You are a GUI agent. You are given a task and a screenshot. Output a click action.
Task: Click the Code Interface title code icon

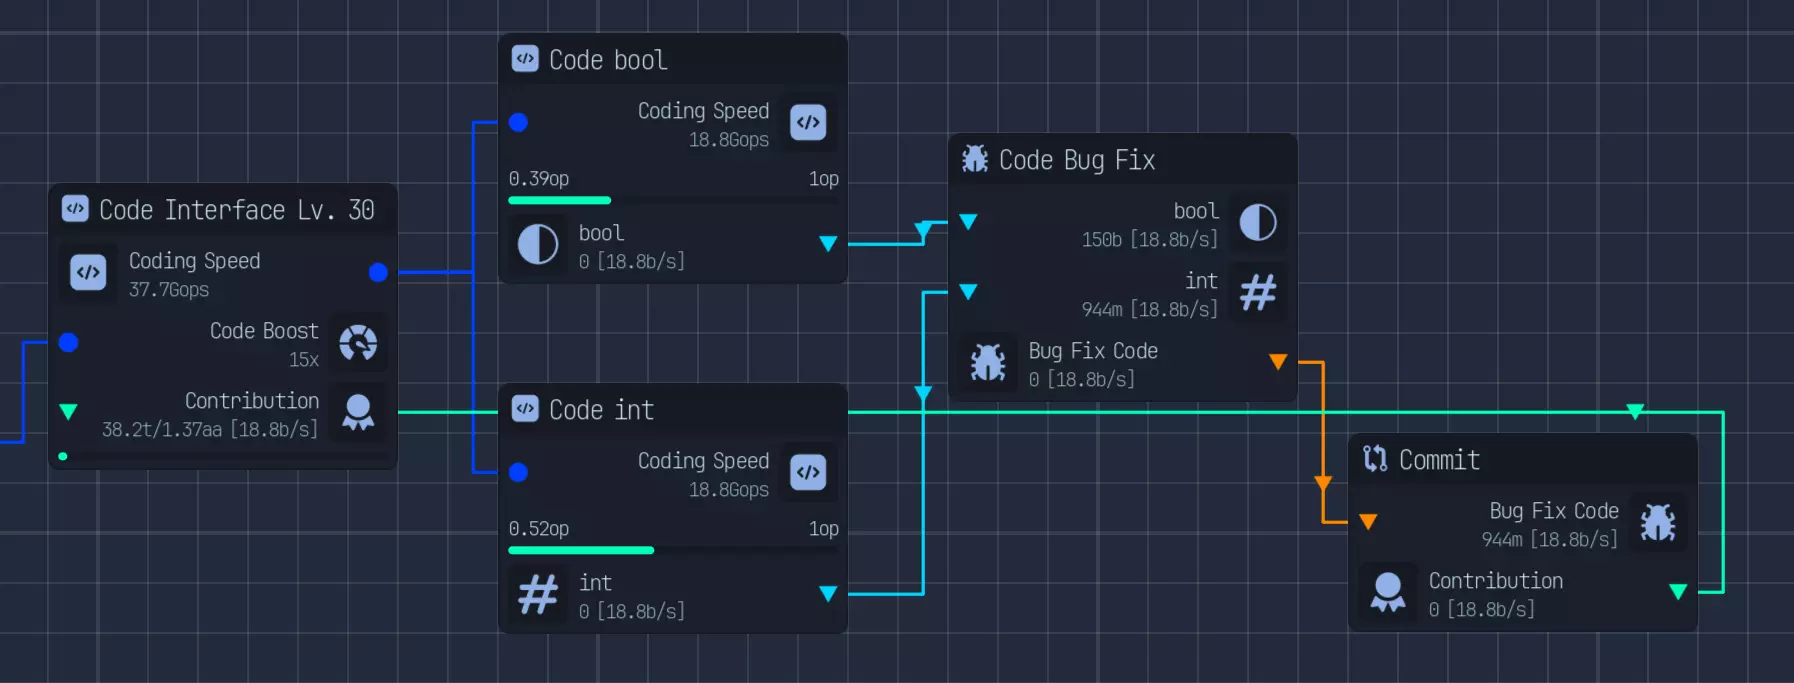point(75,208)
